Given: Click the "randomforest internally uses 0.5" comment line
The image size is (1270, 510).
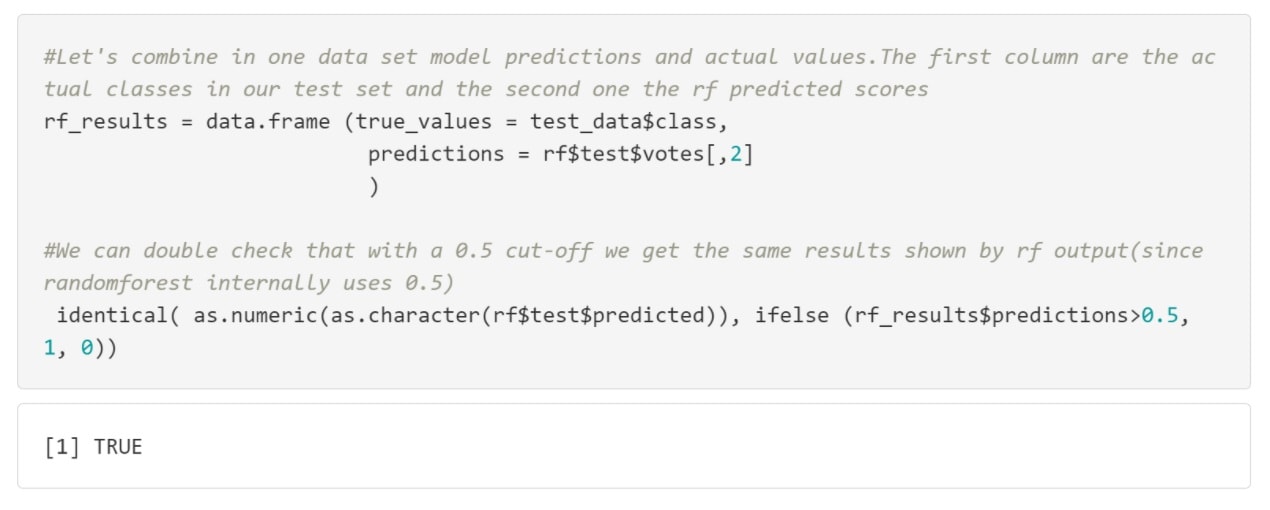Looking at the screenshot, I should pos(248,283).
